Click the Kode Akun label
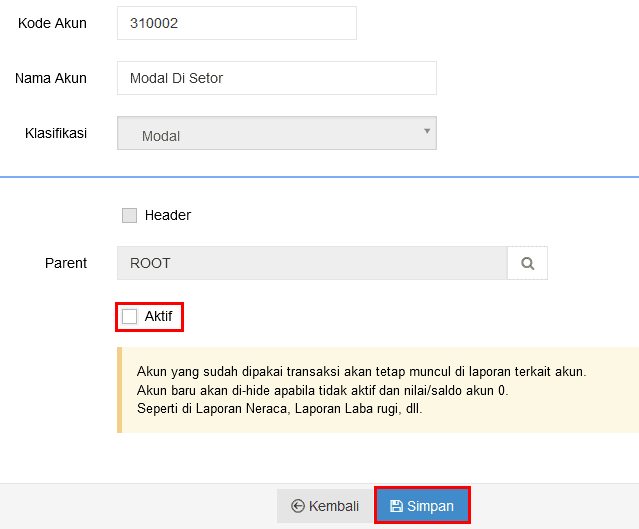 (52, 23)
